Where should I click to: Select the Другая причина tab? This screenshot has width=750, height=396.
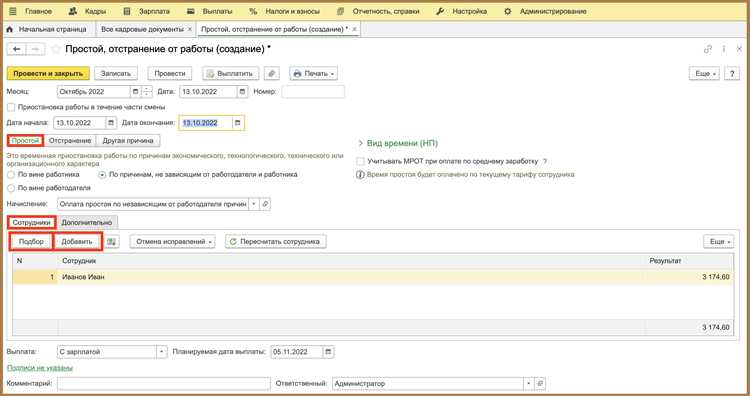pos(128,141)
